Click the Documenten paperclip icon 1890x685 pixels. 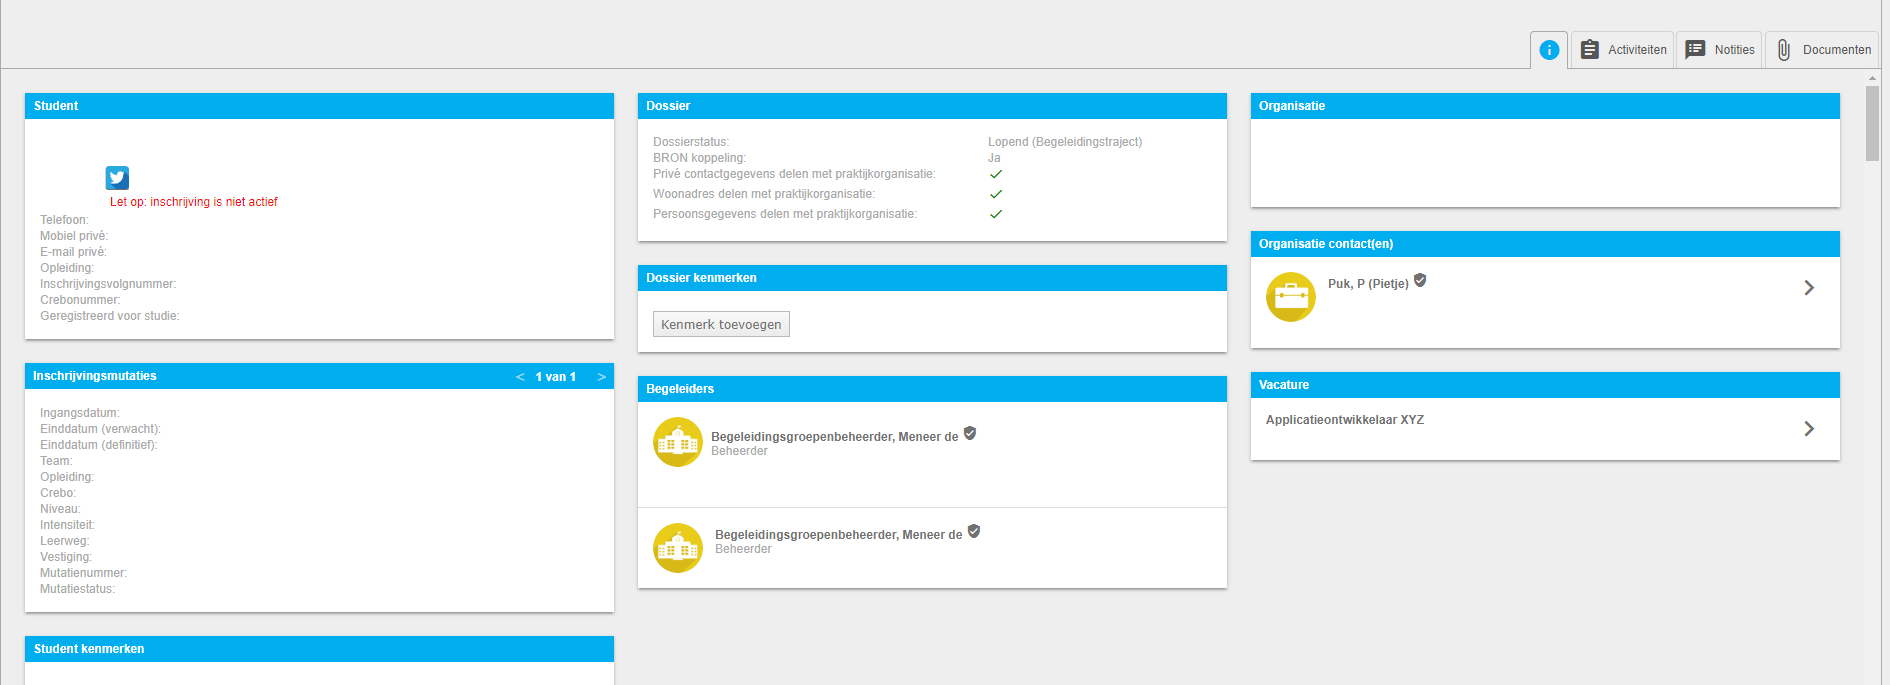(x=1784, y=50)
